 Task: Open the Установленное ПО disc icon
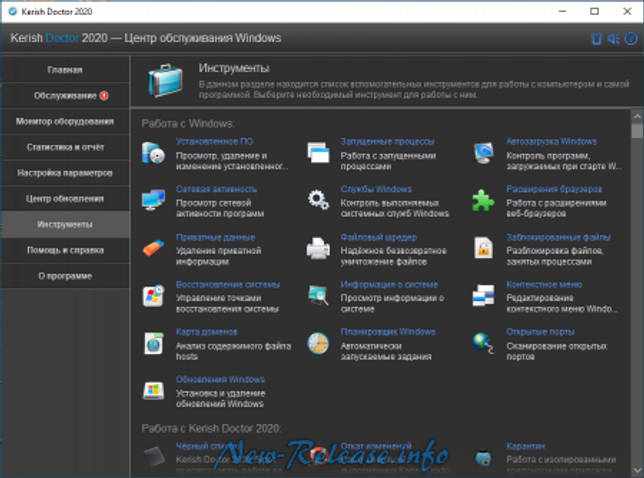click(153, 154)
